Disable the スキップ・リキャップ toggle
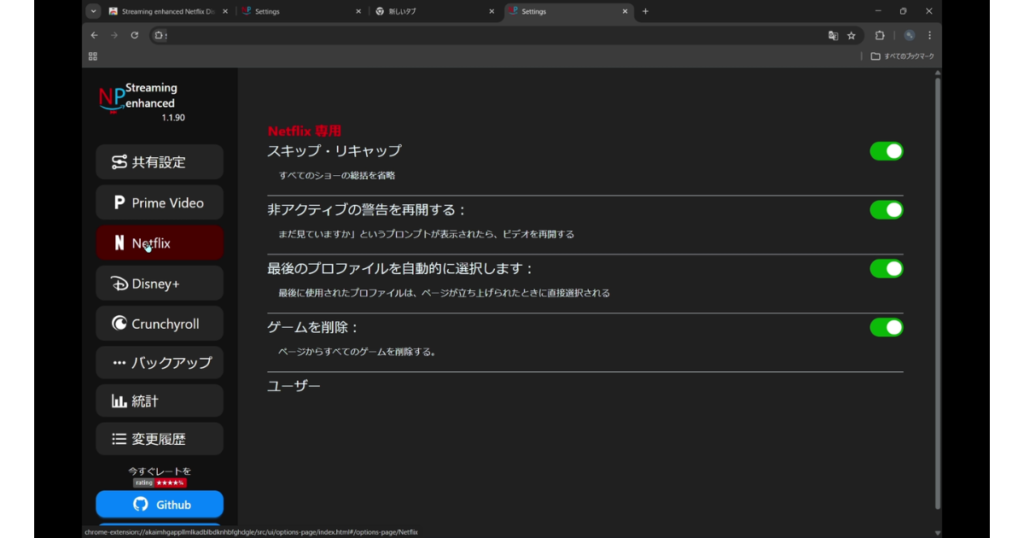The width and height of the screenshot is (1024, 538). tap(886, 151)
